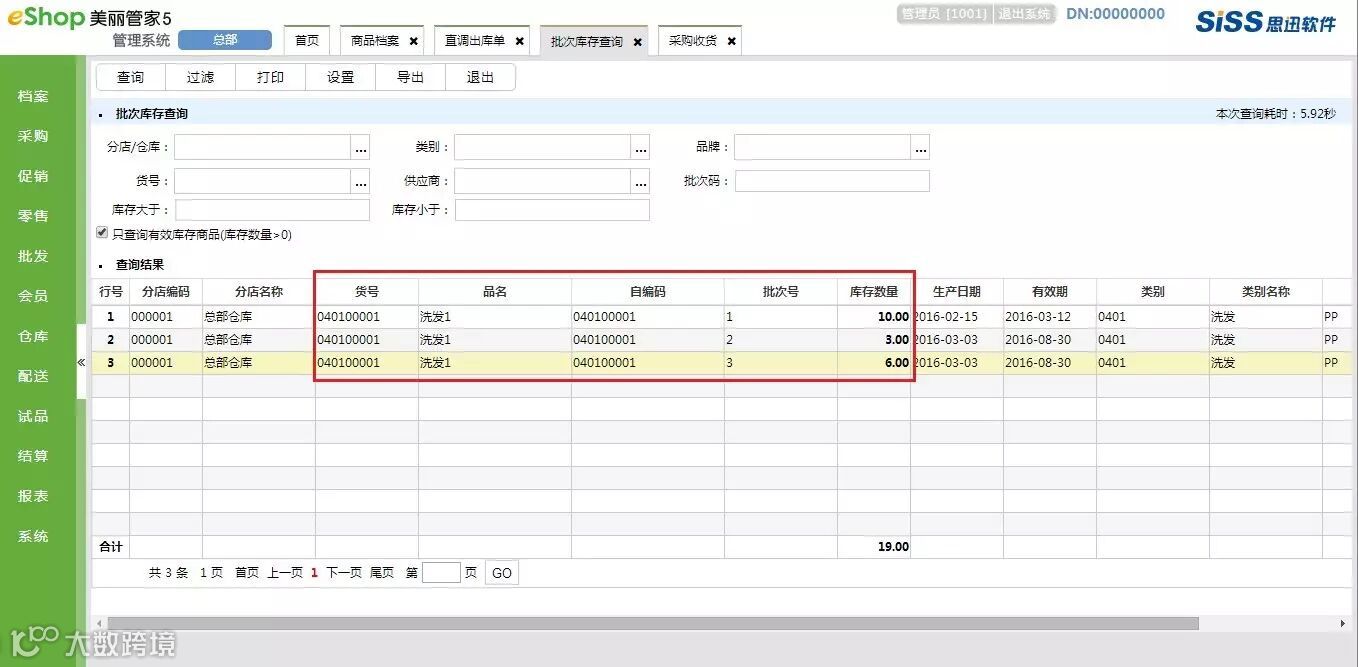
Task: Close the 批次库存查询 tab
Action: [638, 42]
